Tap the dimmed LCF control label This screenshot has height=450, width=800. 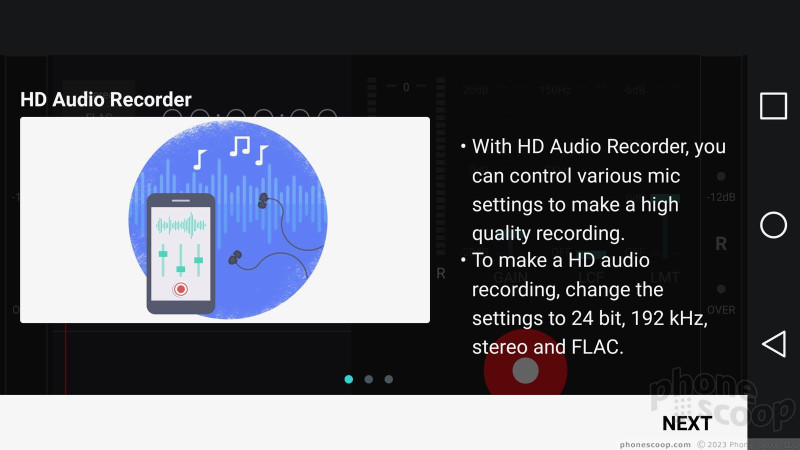[591, 278]
